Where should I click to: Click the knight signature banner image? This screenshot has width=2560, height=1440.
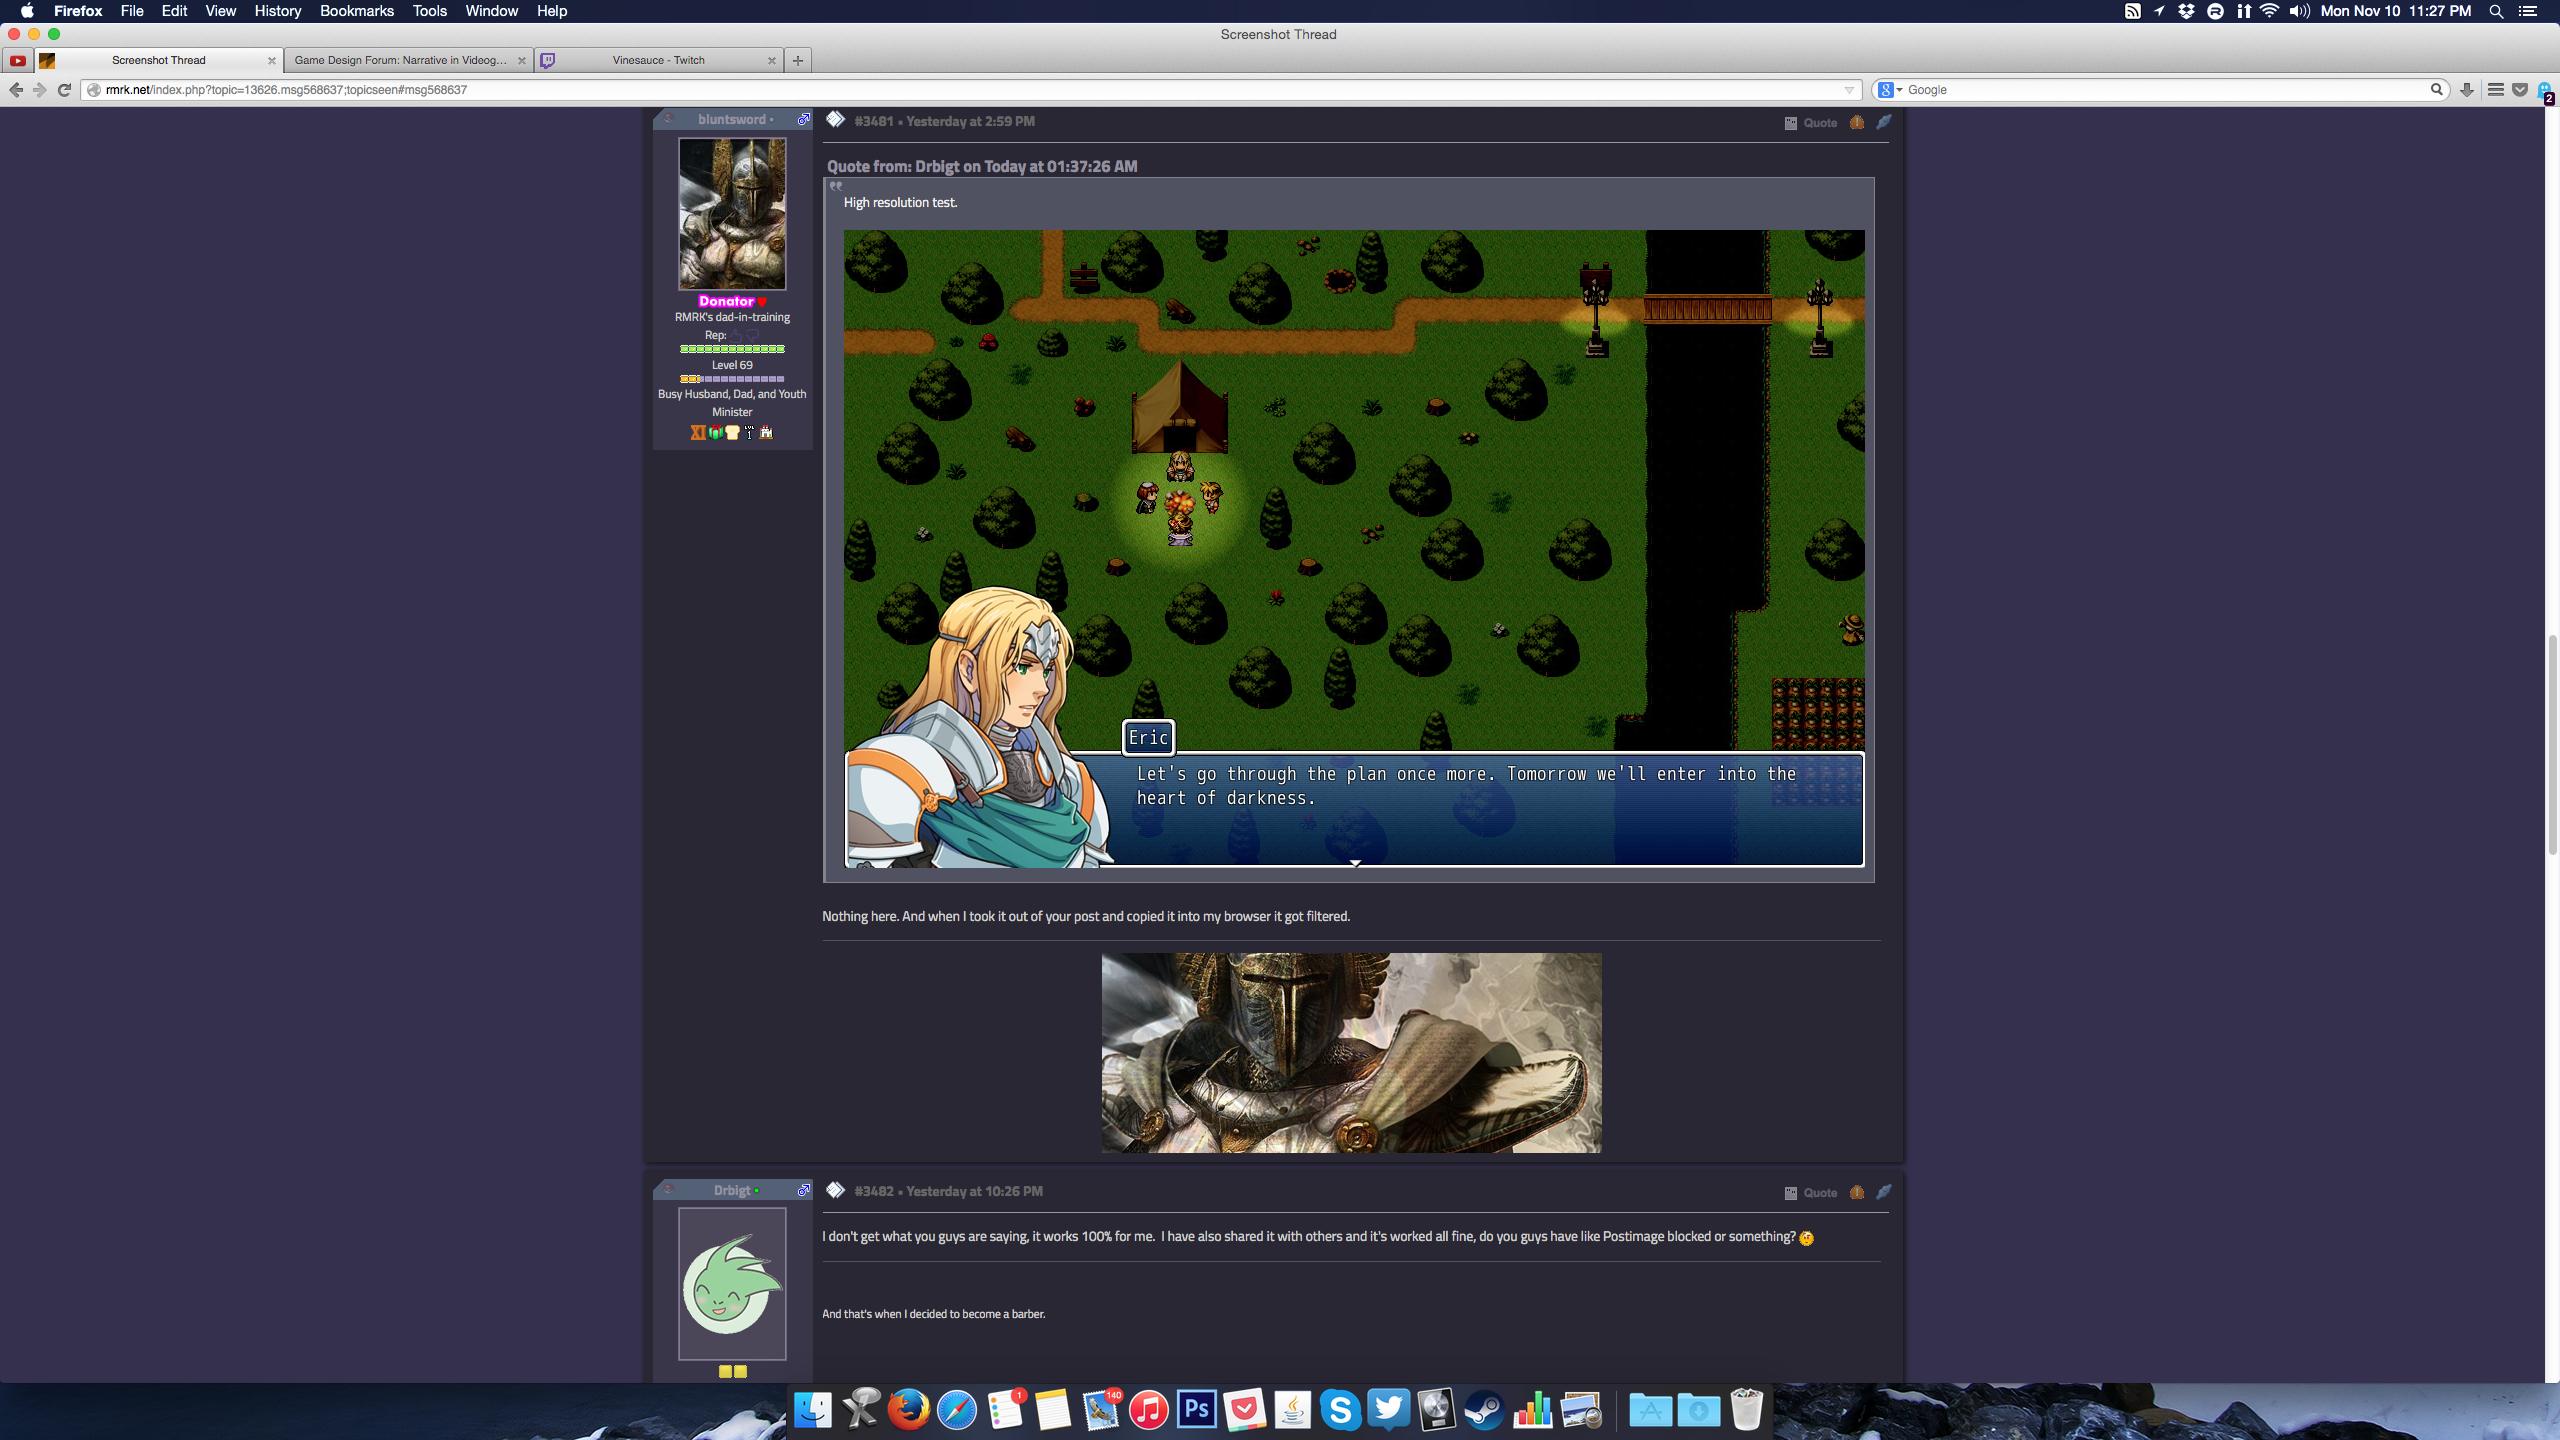(x=1351, y=1052)
